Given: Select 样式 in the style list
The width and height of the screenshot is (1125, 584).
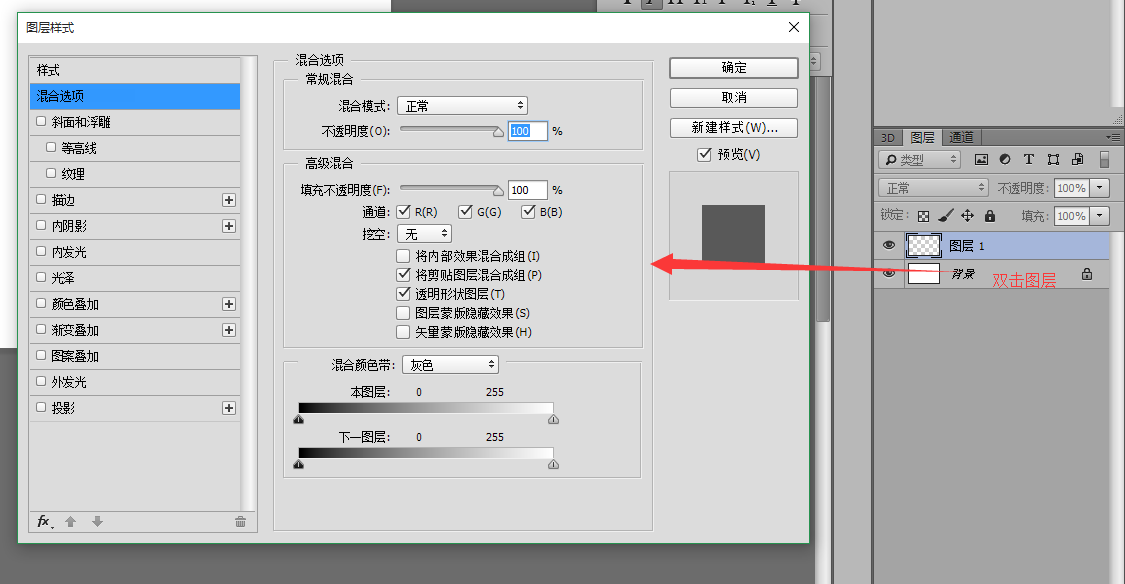Looking at the screenshot, I should [x=135, y=70].
